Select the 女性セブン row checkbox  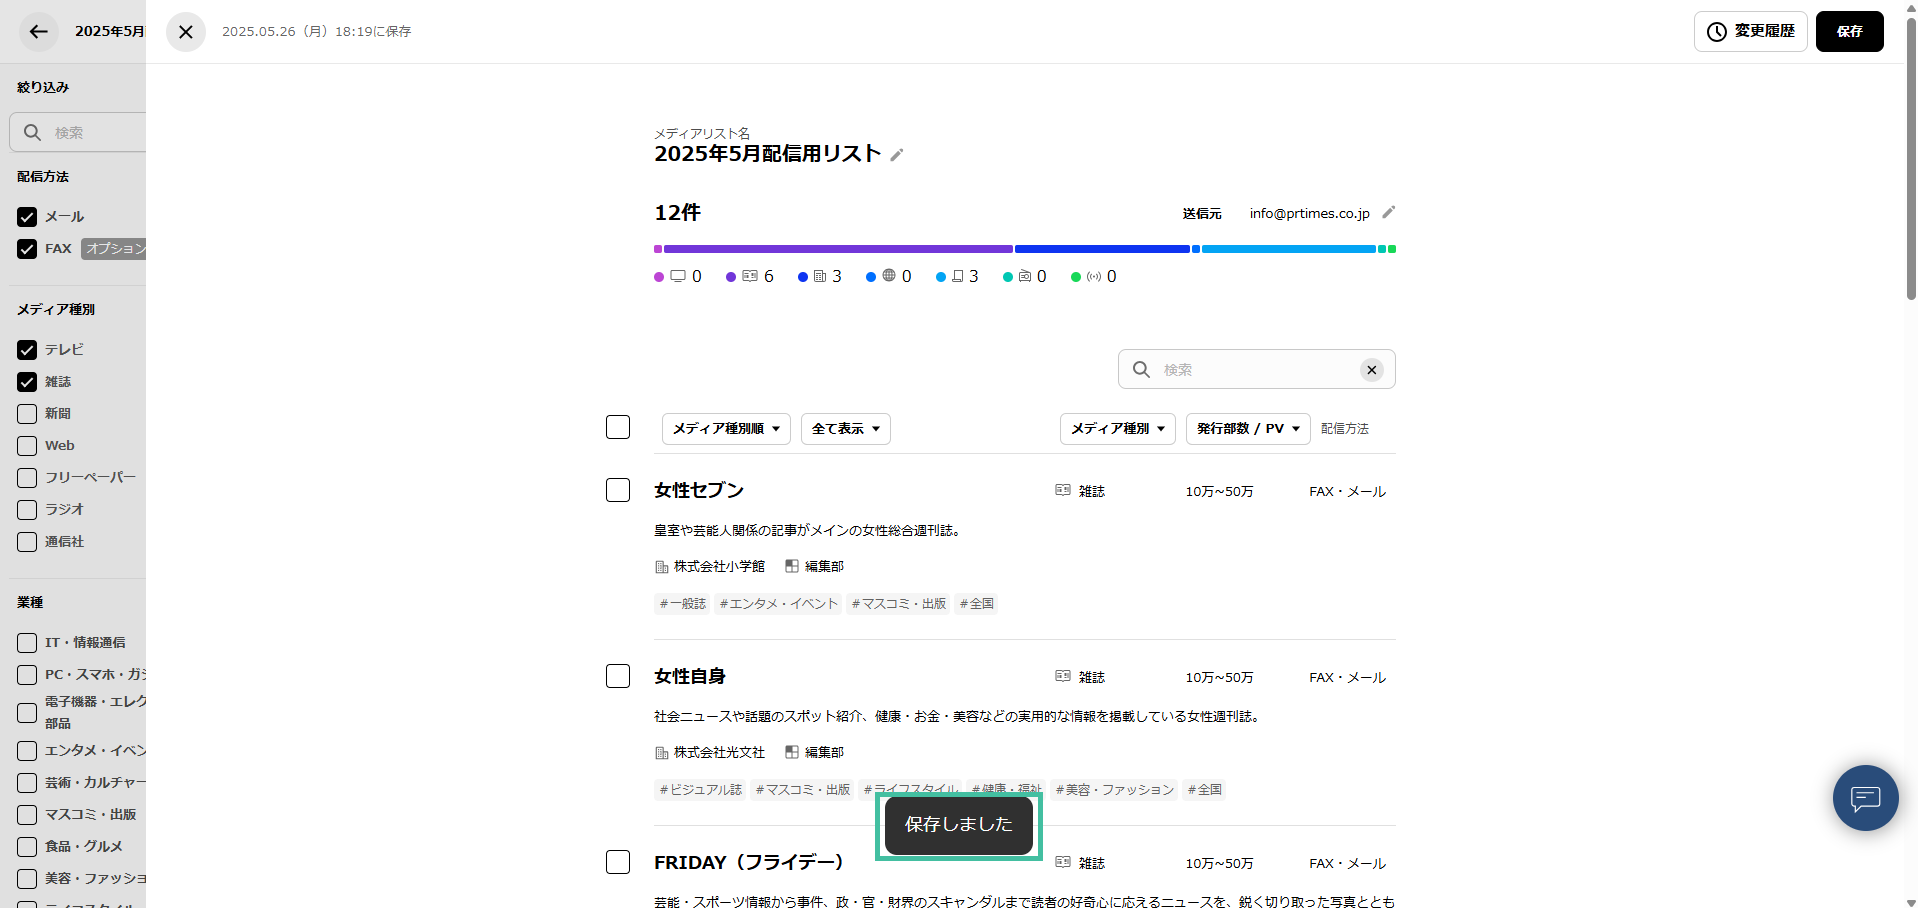[x=618, y=490]
